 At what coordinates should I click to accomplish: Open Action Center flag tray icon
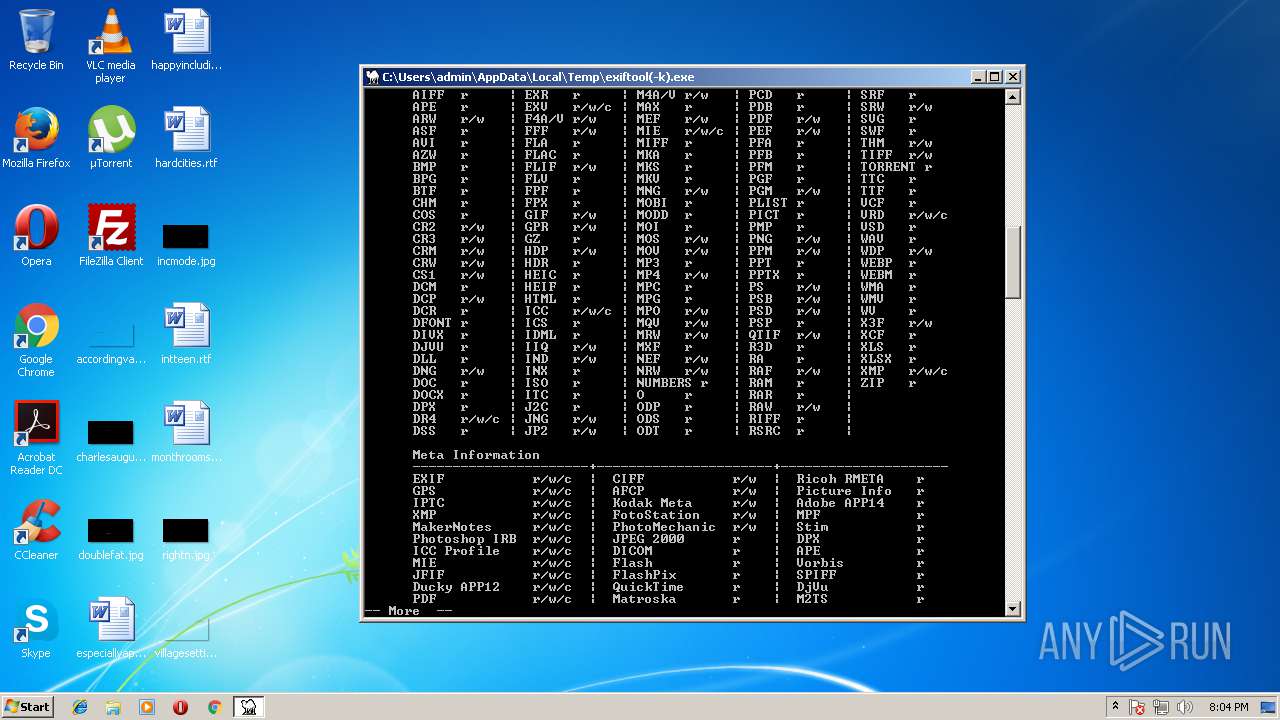click(x=1138, y=707)
